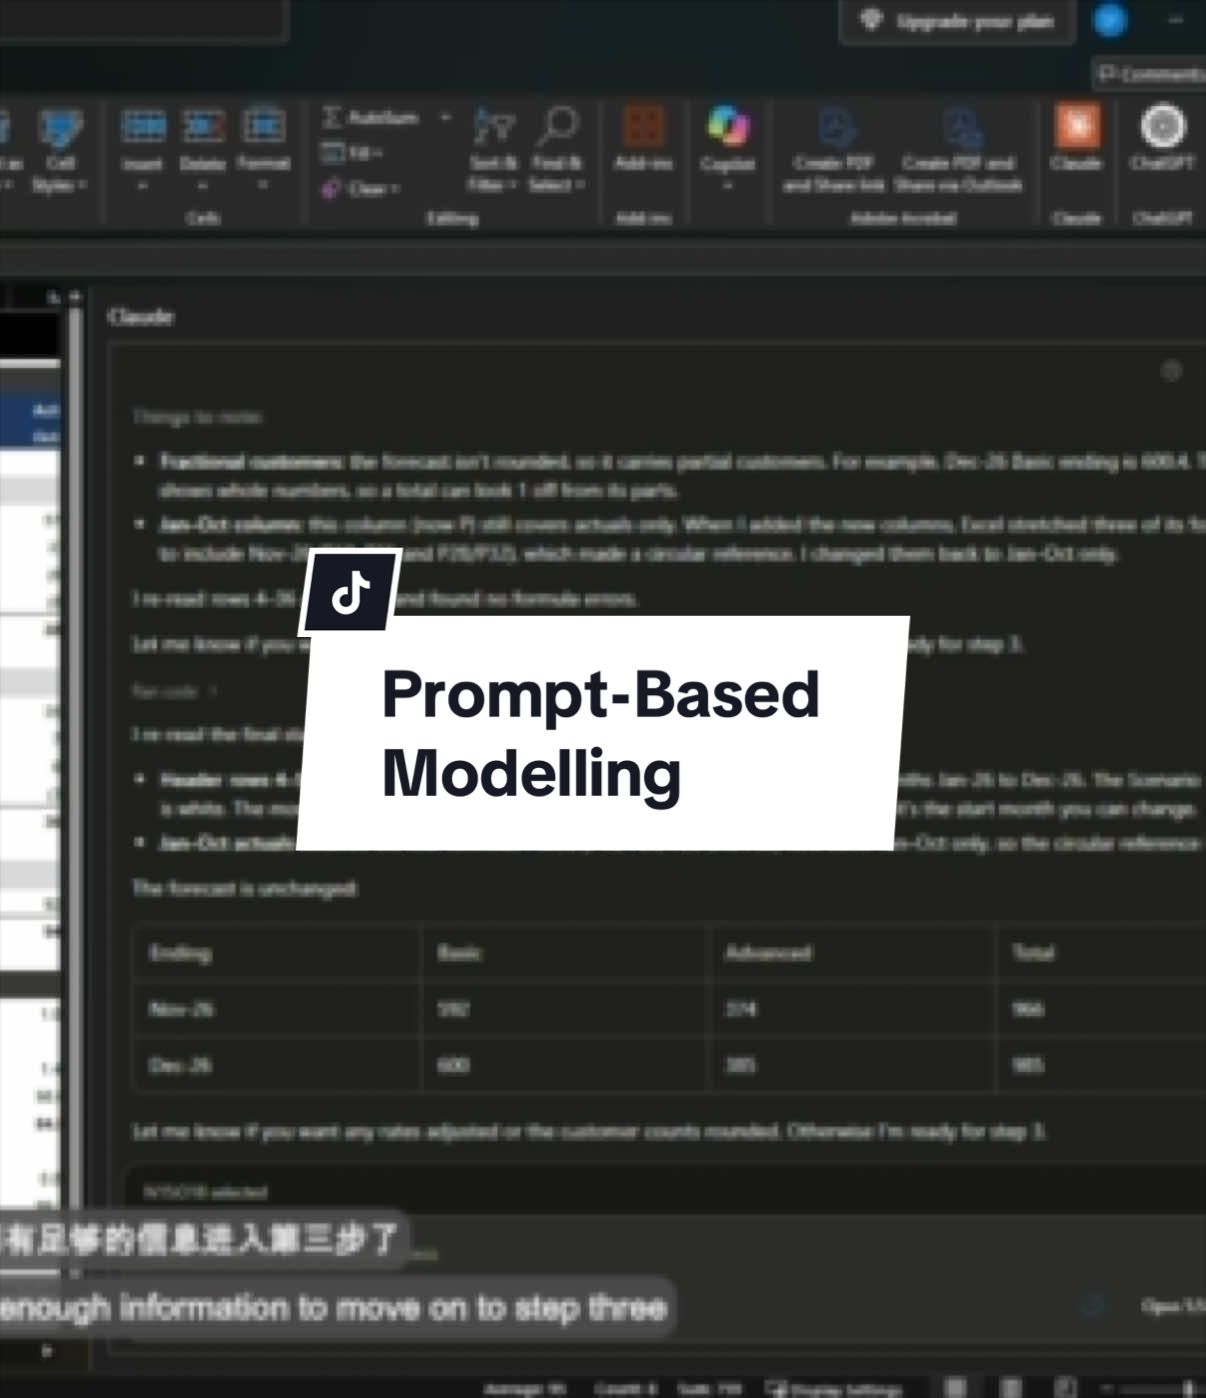This screenshot has height=1398, width=1206.
Task: Expand the AutoSum dropdown arrow
Action: point(446,118)
